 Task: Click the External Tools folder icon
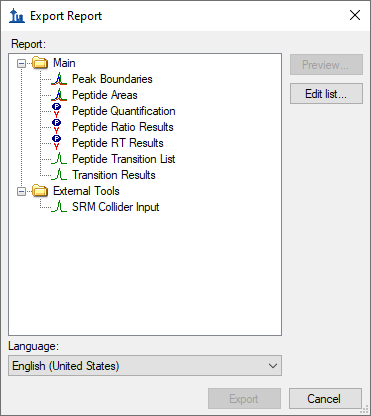click(40, 191)
